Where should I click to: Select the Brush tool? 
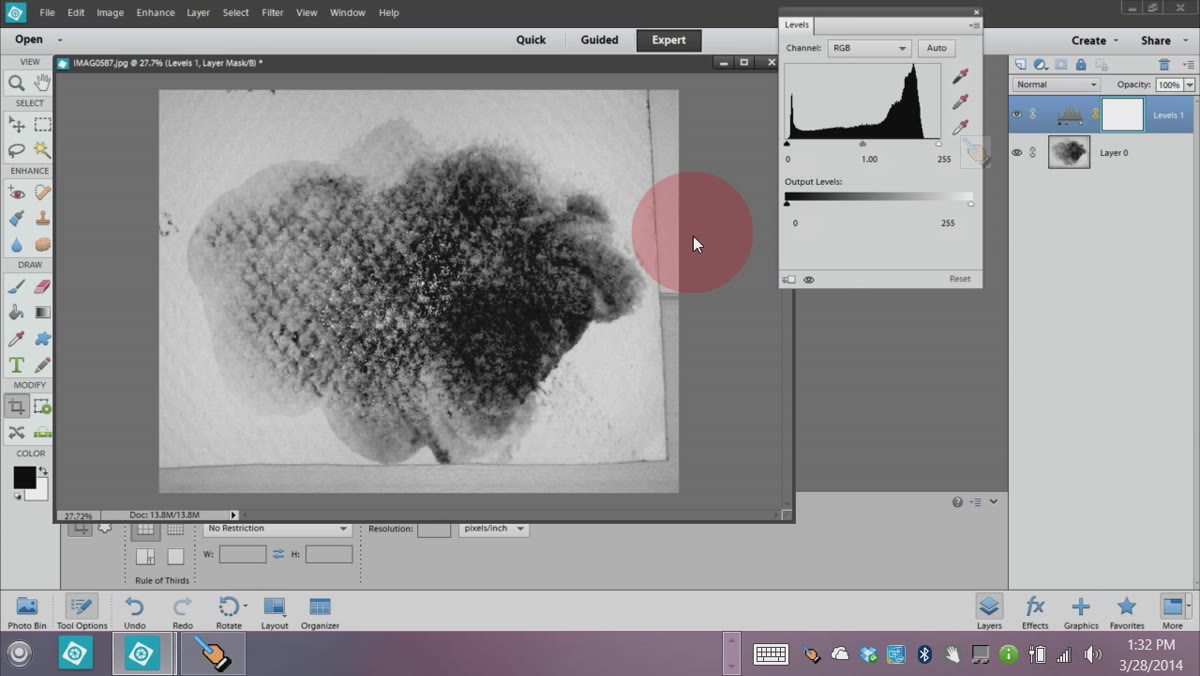(x=16, y=286)
